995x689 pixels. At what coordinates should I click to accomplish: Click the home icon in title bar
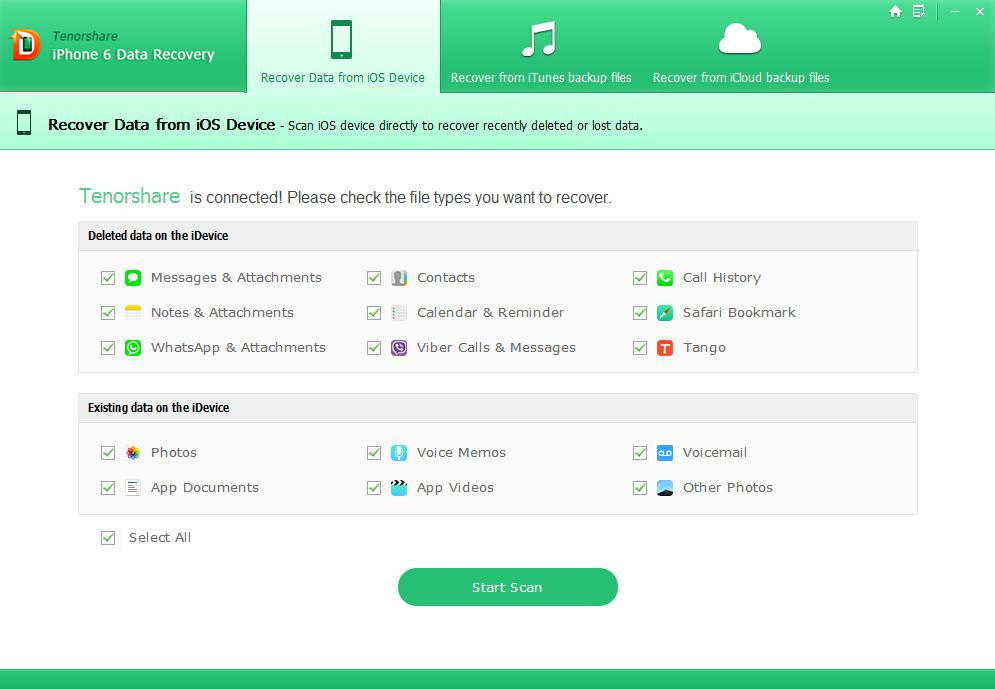click(895, 11)
